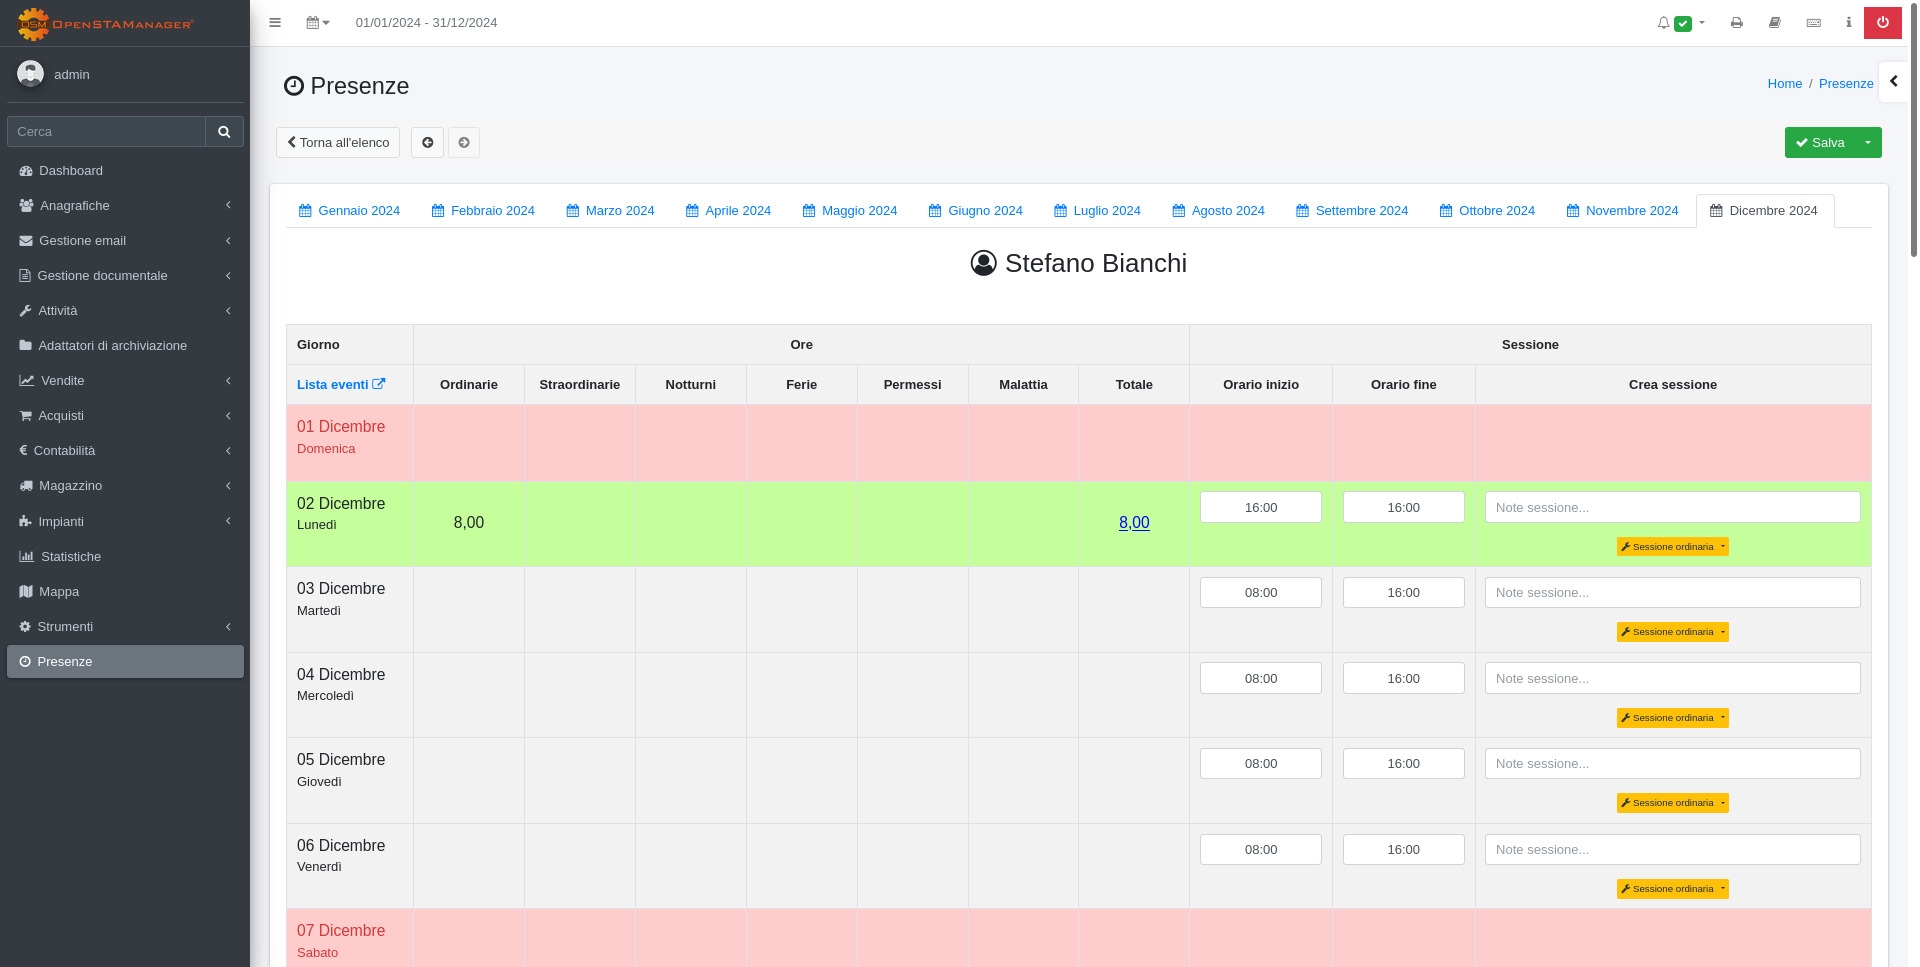The image size is (1920, 967).
Task: Toggle sidebar with hamburger menu icon
Action: [x=275, y=23]
